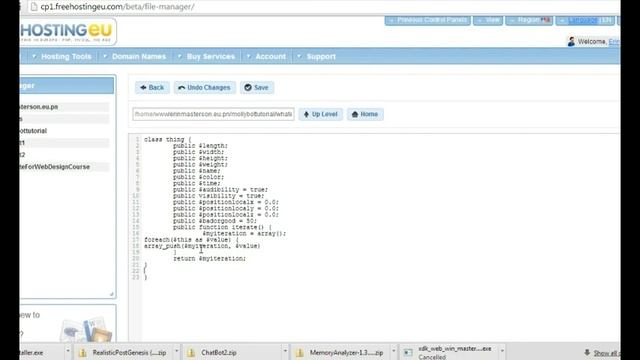Open dropdown arrow next to RealisticPostGenesis zip
The width and height of the screenshot is (640, 360).
(176, 351)
